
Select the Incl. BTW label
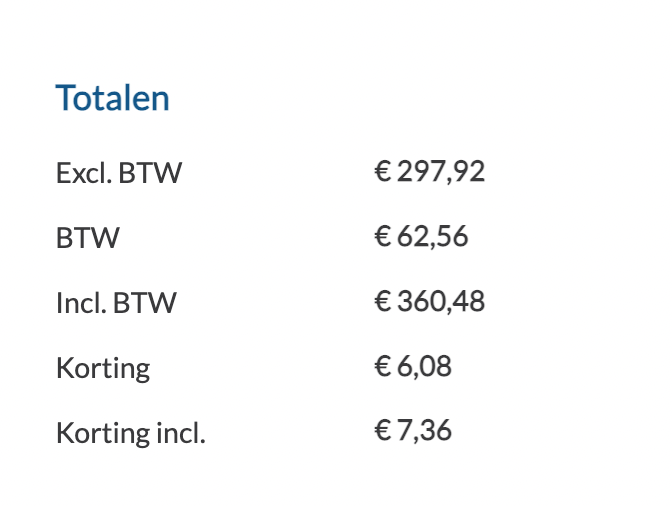116,303
